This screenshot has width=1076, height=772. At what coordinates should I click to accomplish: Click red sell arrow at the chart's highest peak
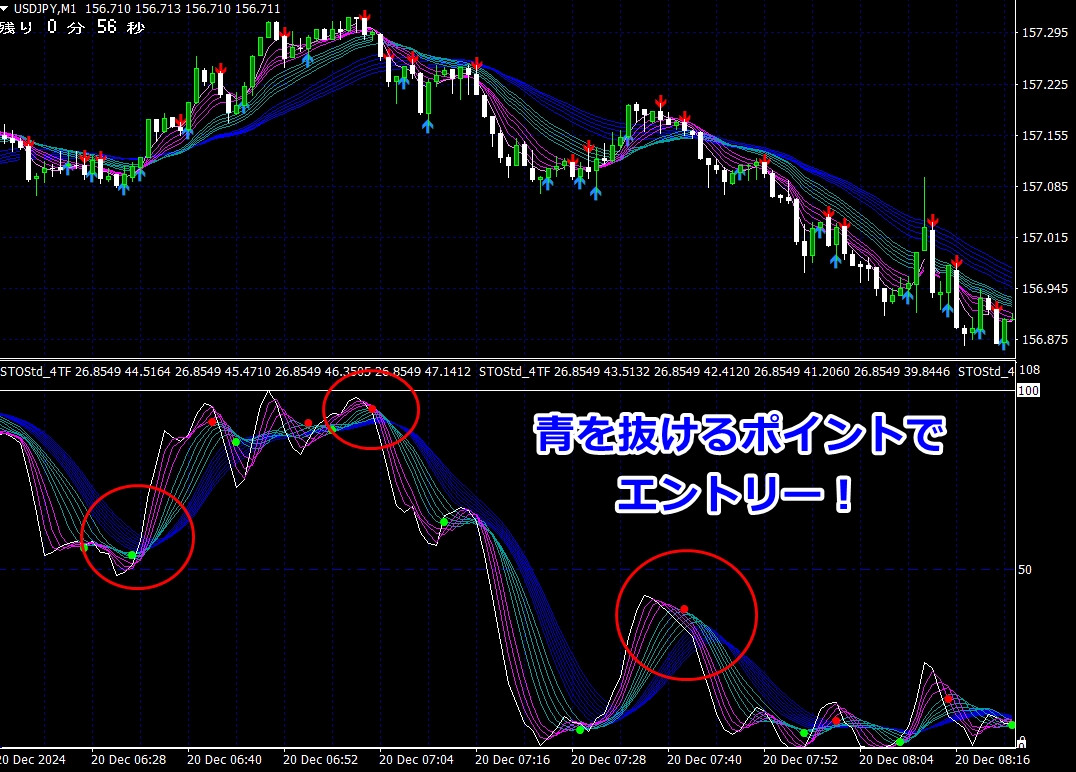pos(365,18)
